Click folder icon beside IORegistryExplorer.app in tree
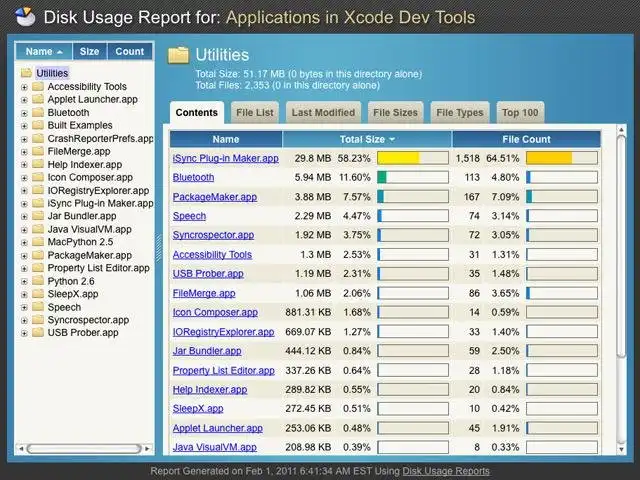The image size is (640, 480). tap(38, 190)
